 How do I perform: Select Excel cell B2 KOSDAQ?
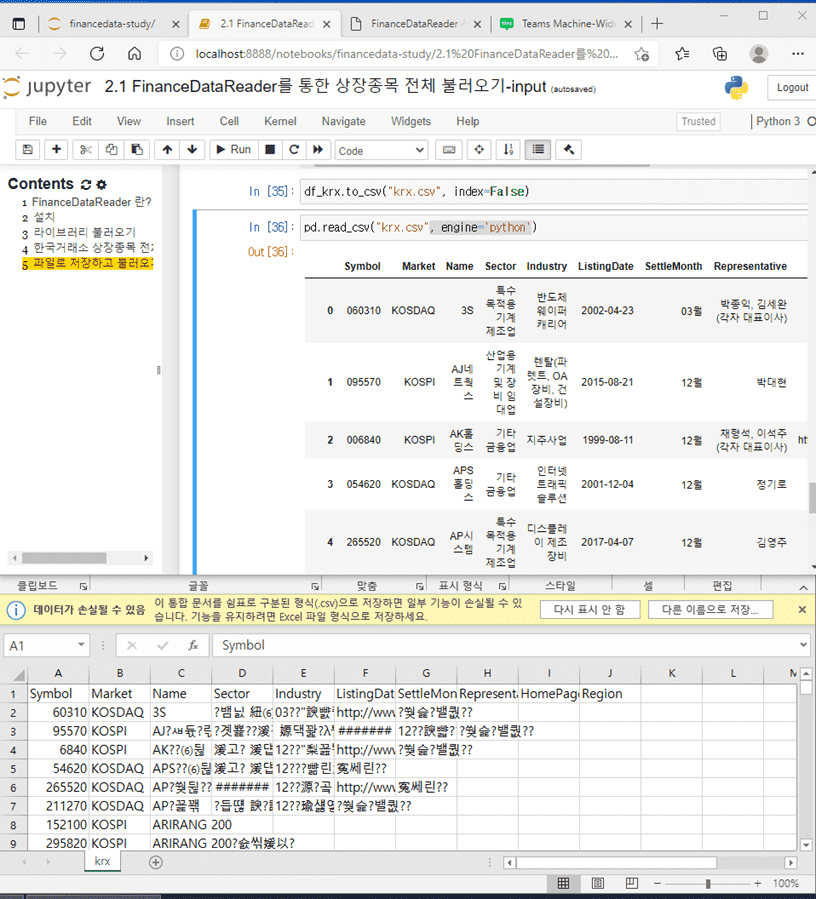119,712
